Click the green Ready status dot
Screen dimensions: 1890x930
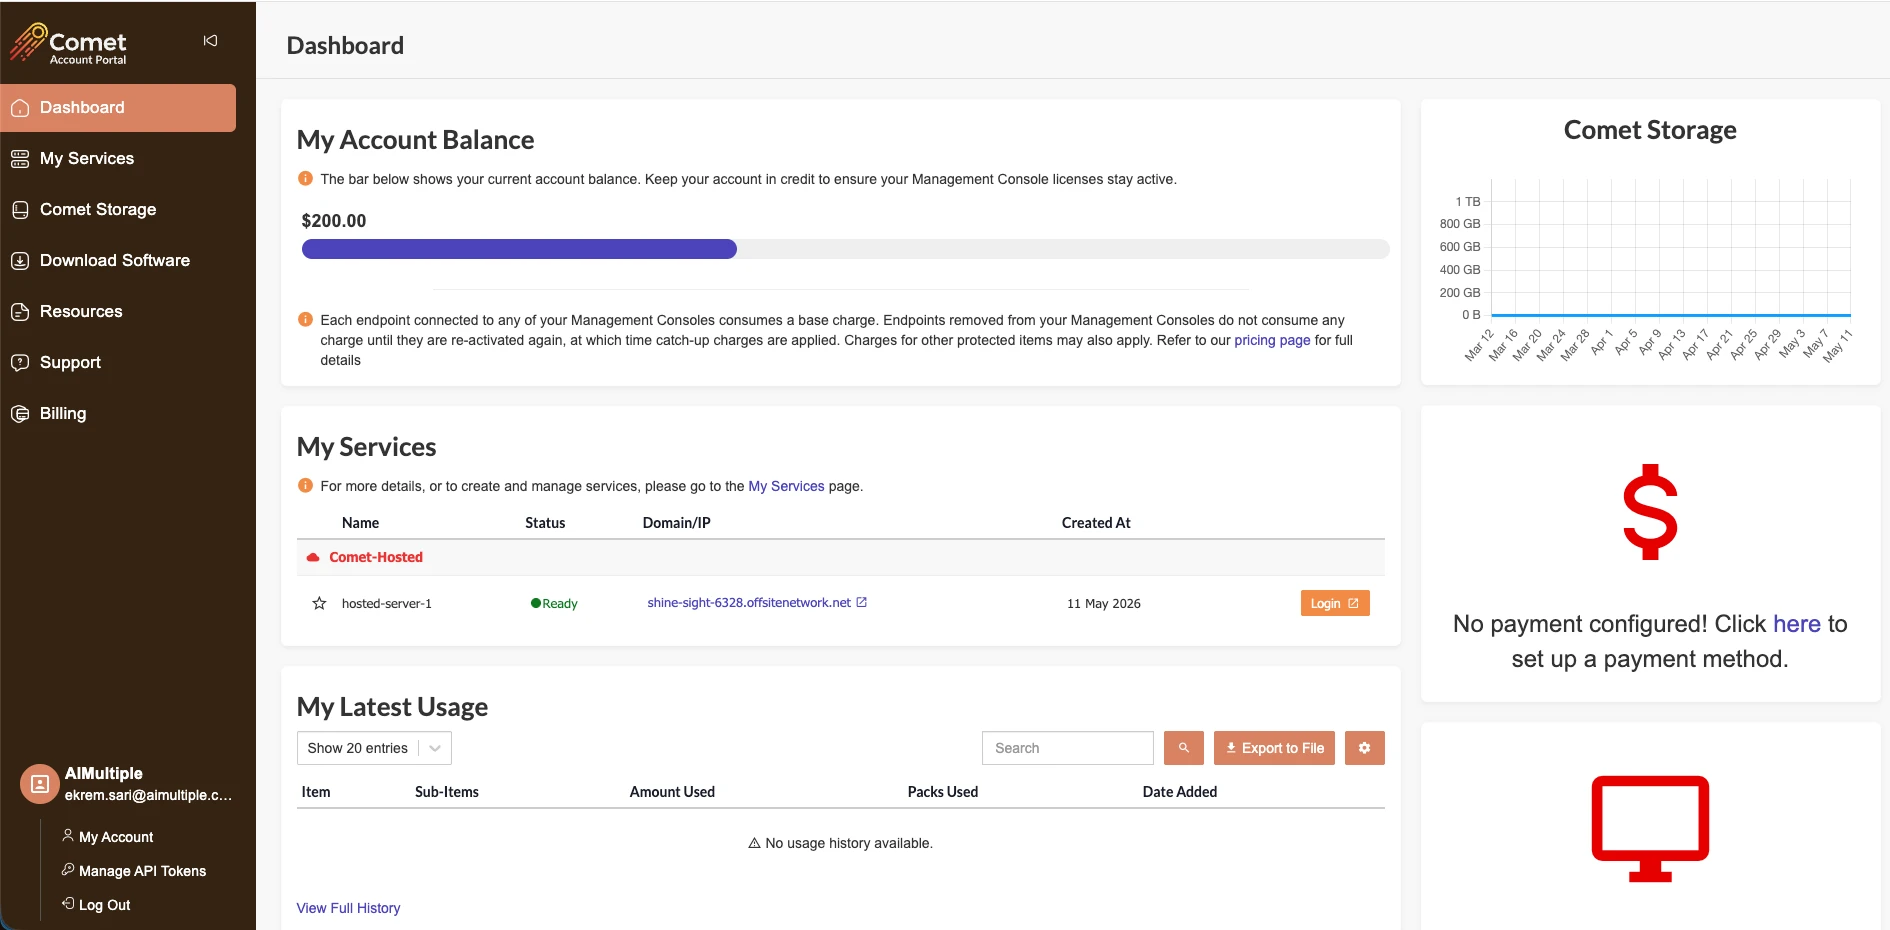point(536,603)
